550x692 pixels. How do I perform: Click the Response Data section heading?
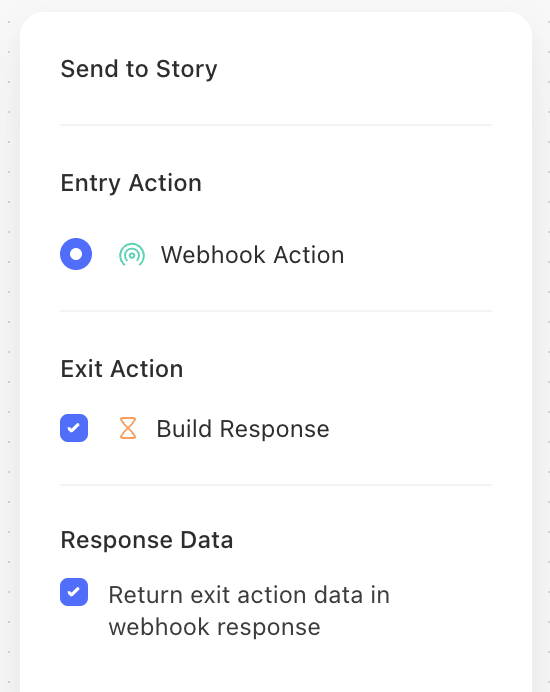click(x=147, y=540)
